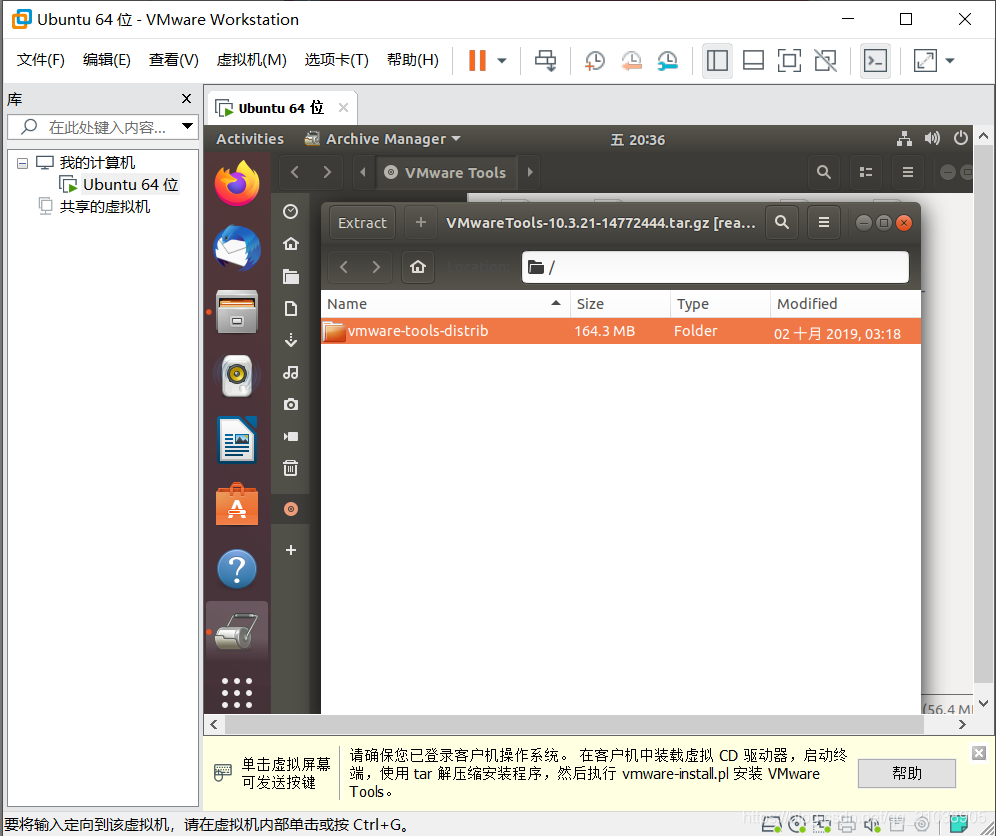Launch Firefox from the dock

click(x=237, y=183)
